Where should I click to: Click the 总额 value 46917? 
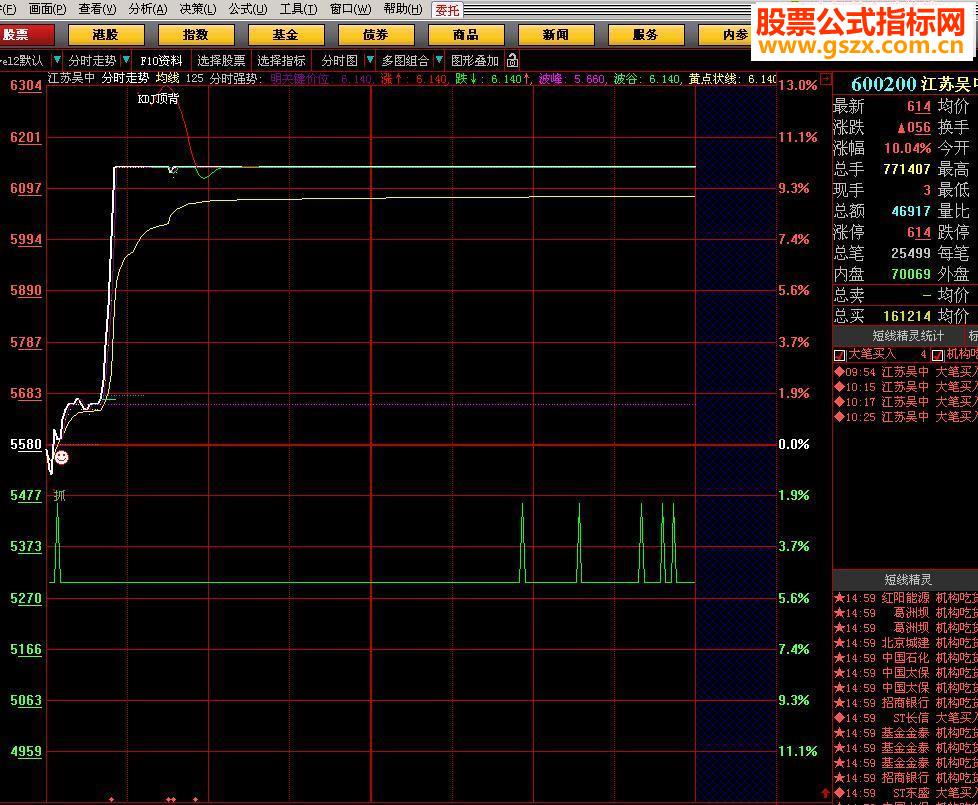point(911,211)
